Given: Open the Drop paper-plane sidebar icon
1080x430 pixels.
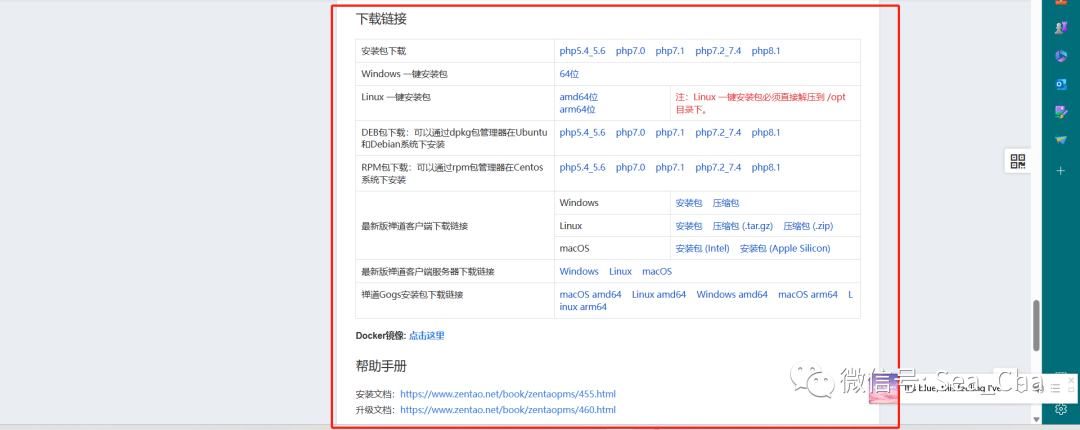Looking at the screenshot, I should 1061,140.
